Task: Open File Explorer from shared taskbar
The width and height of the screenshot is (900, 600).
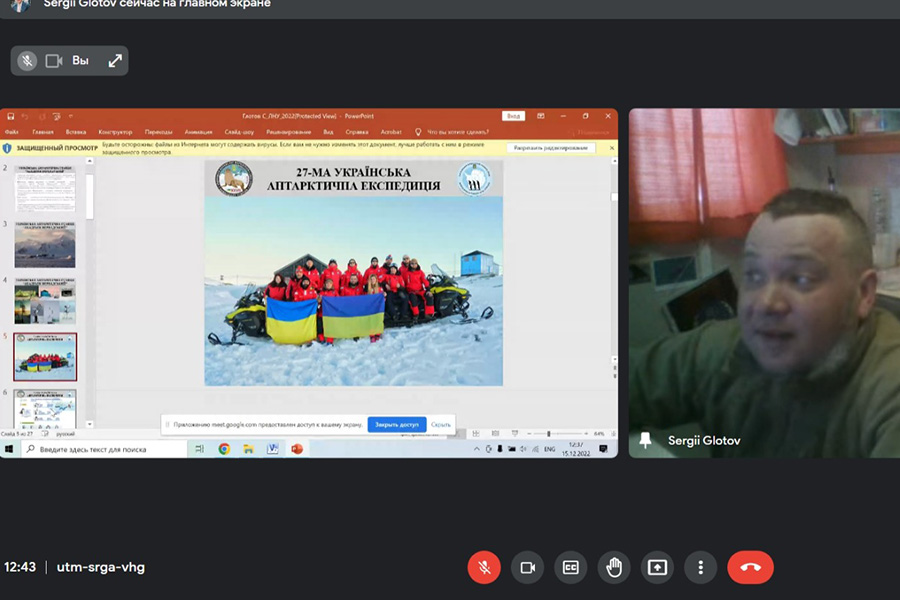Action: [249, 449]
